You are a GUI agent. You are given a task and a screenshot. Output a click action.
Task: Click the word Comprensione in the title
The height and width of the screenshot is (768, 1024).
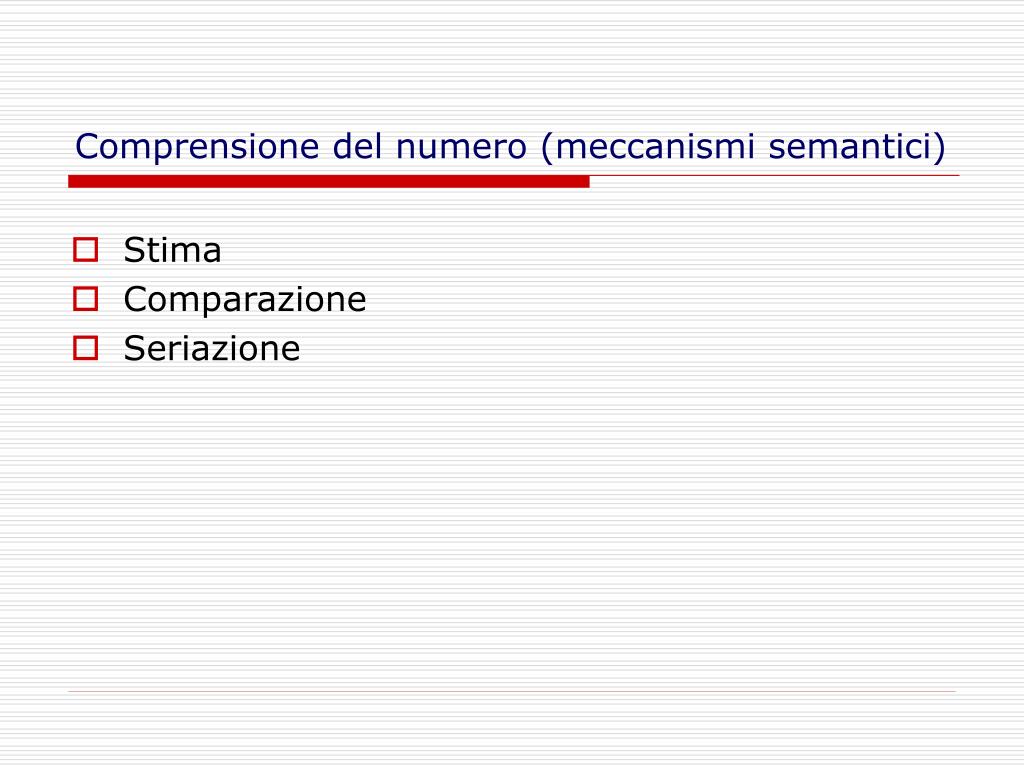coord(197,148)
